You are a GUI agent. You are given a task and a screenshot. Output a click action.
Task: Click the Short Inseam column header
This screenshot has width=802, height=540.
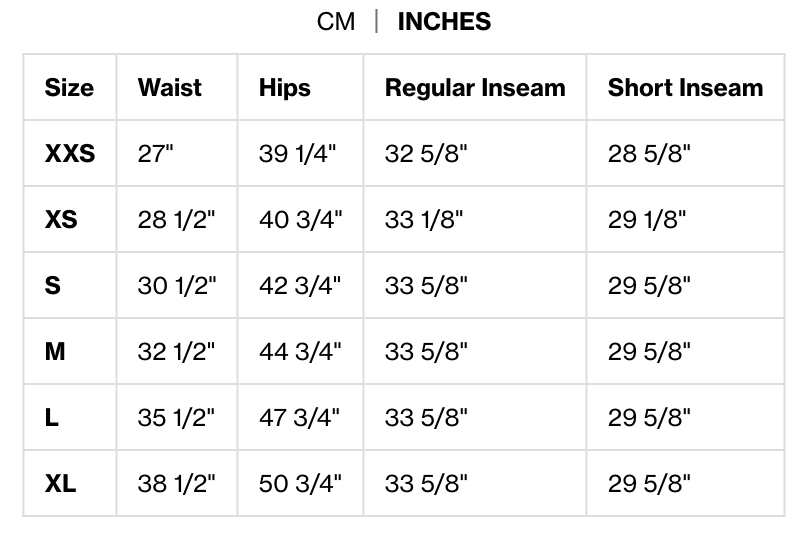point(685,87)
